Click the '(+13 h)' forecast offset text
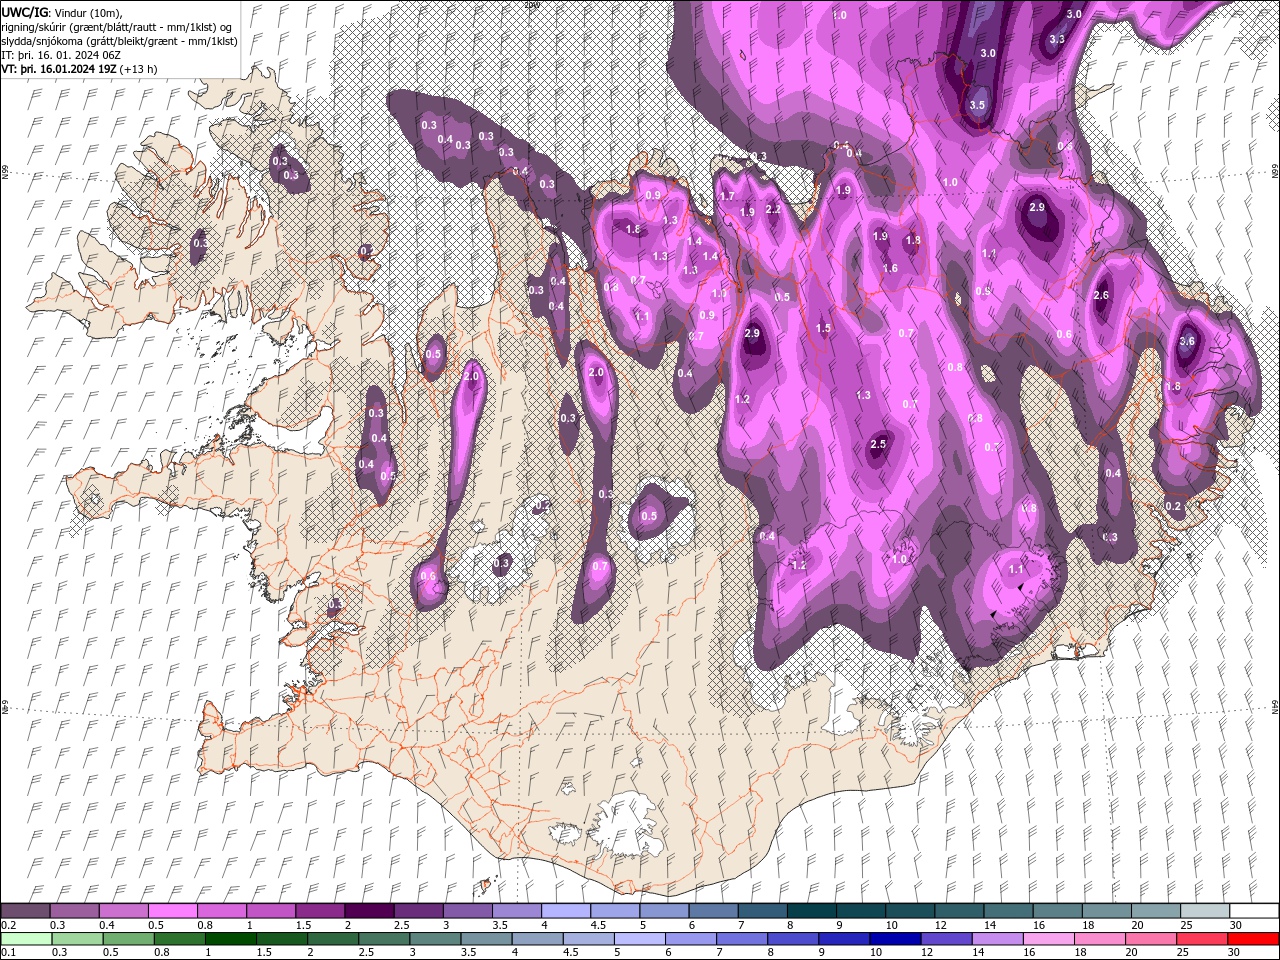 pos(138,69)
